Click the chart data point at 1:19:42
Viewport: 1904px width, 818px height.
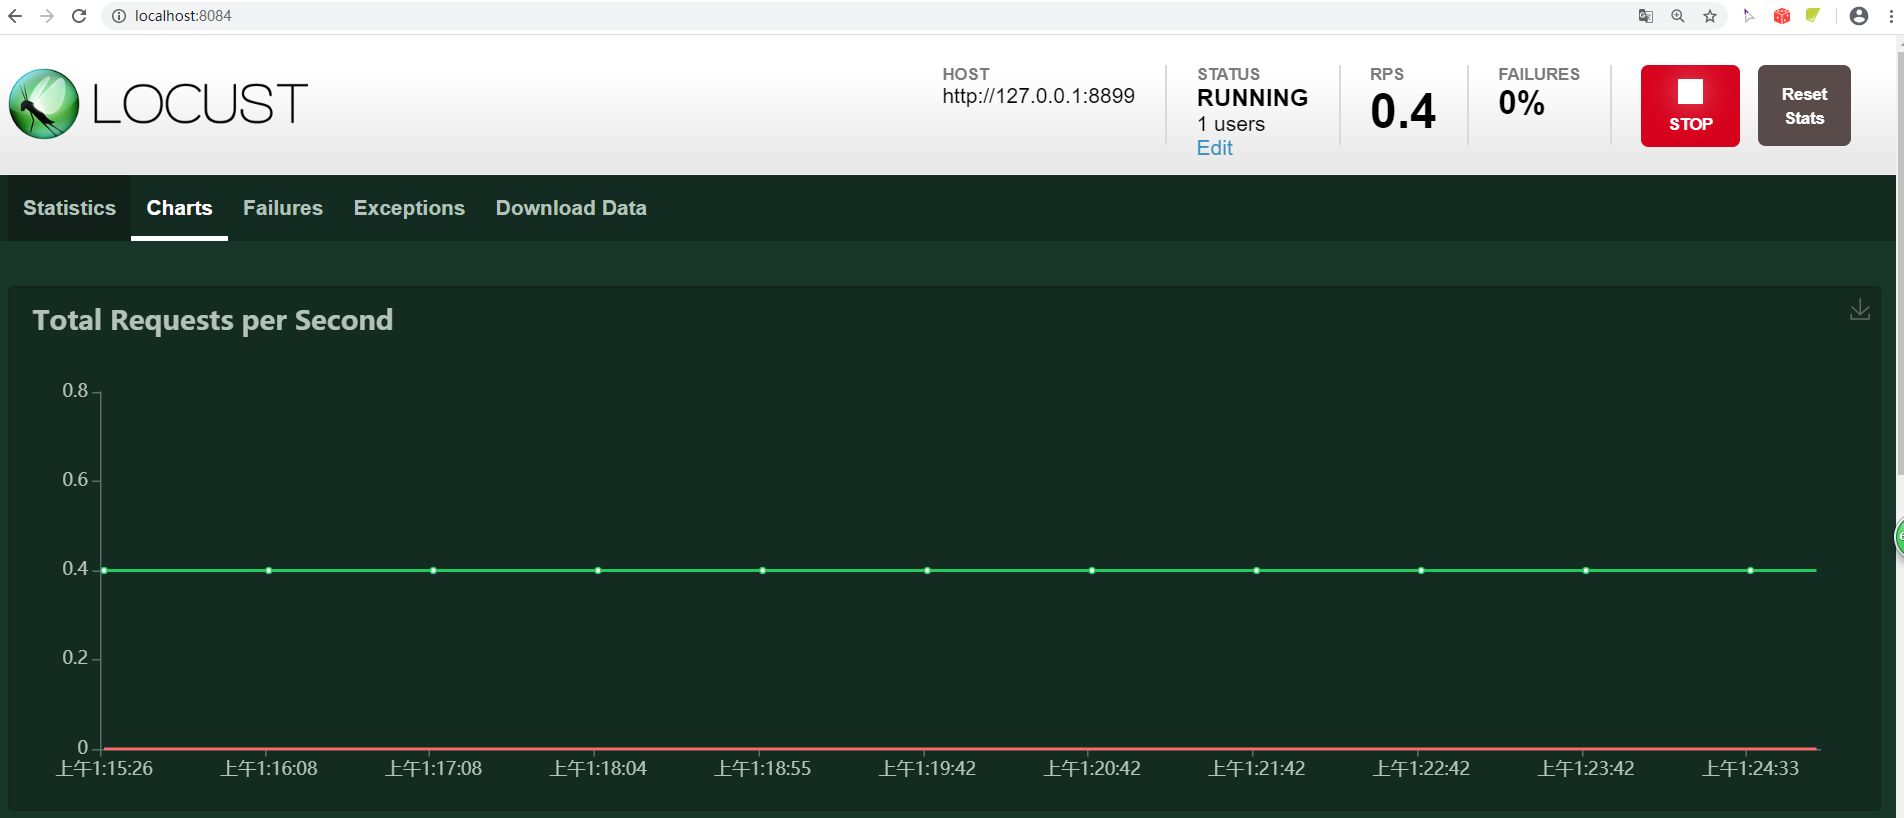click(927, 570)
